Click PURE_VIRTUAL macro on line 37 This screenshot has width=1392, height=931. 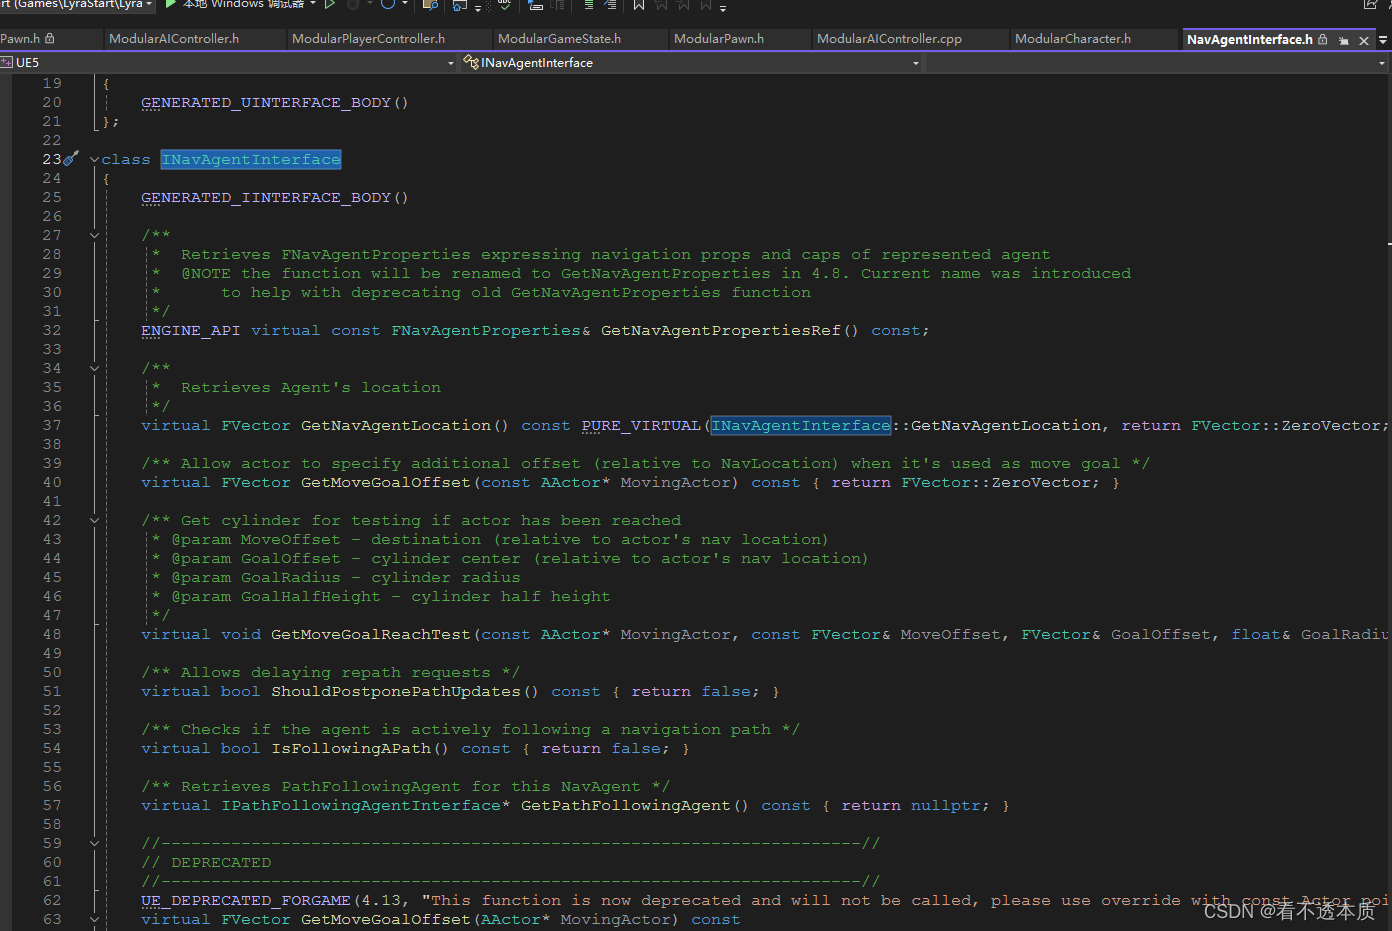pos(641,426)
